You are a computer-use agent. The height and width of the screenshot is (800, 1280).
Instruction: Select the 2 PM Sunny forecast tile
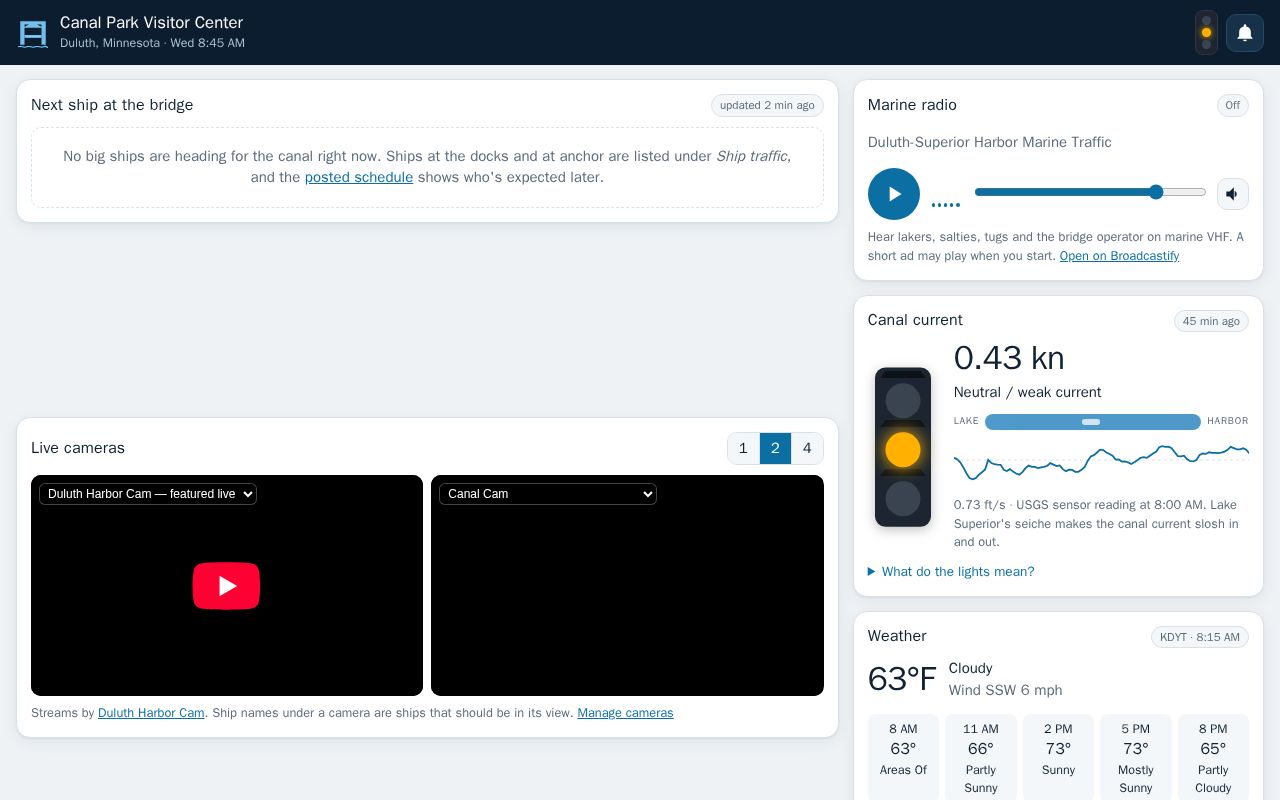click(x=1058, y=757)
